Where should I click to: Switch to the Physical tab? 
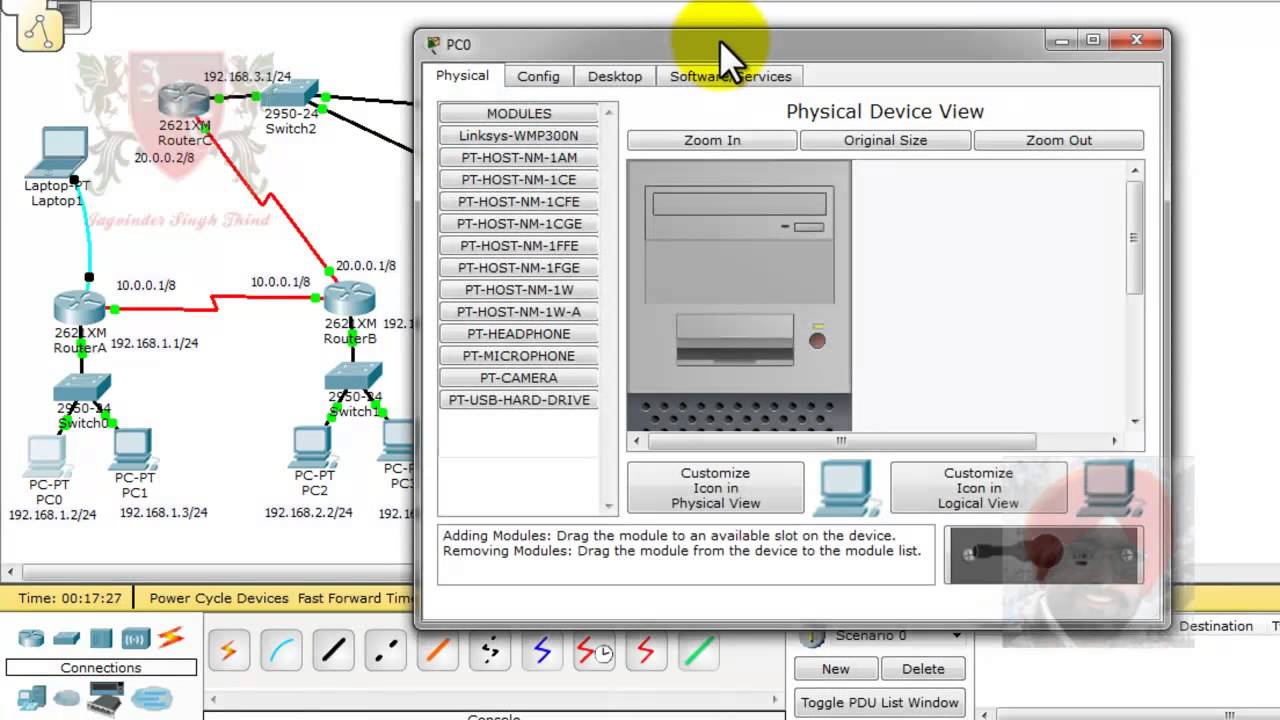coord(462,76)
